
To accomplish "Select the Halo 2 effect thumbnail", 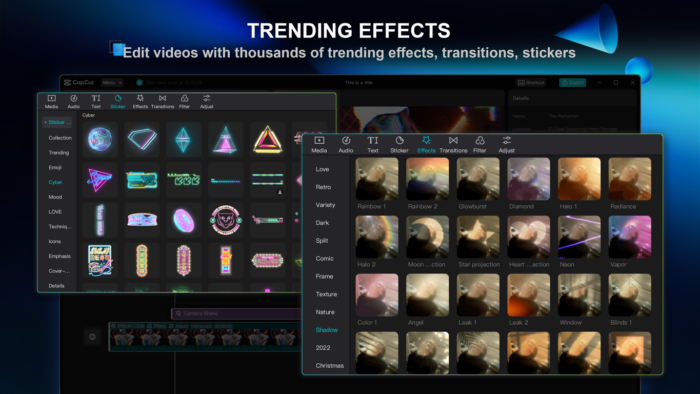I will point(377,237).
